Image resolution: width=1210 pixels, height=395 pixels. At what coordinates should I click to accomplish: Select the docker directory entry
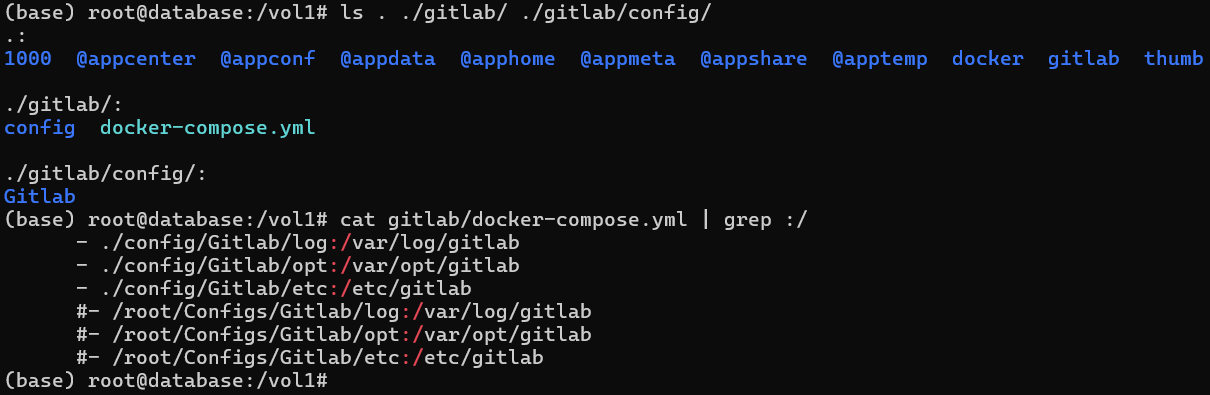[x=988, y=59]
